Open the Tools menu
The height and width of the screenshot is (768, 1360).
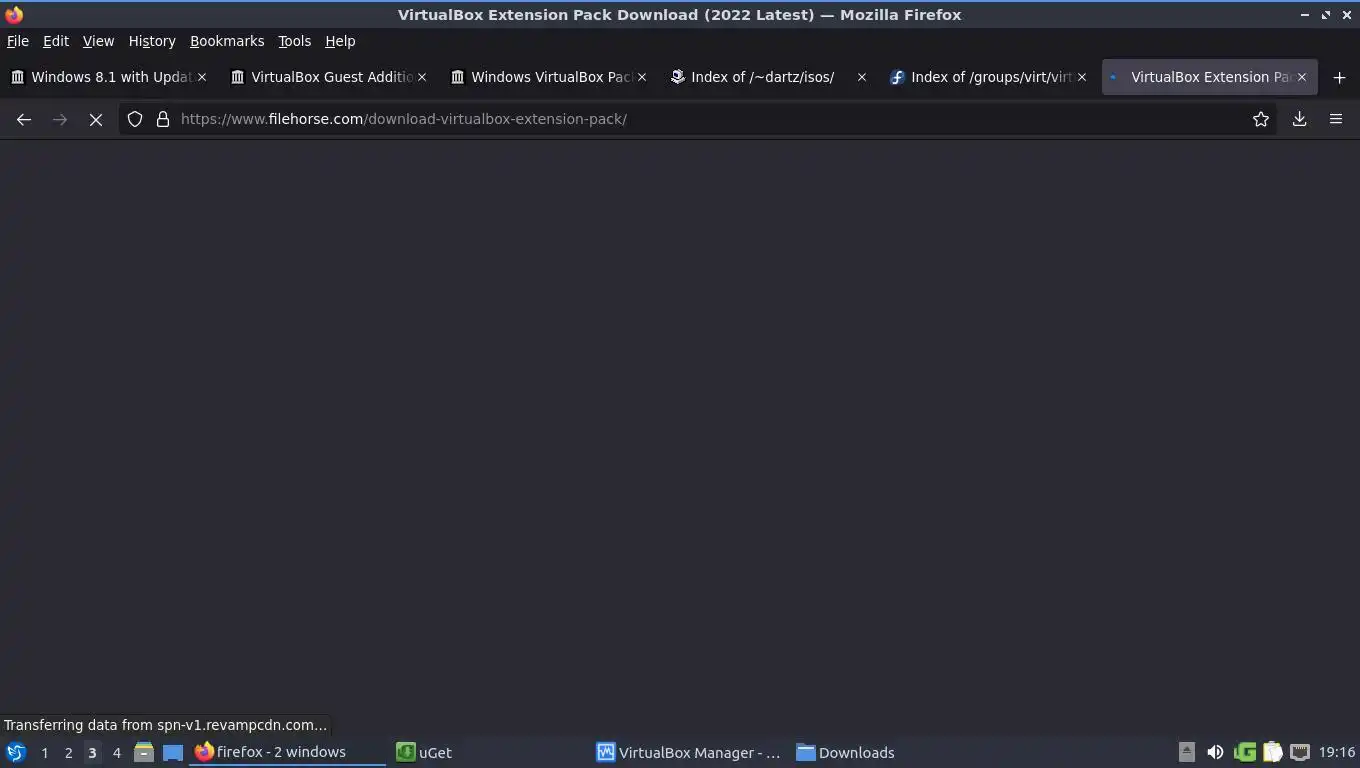(x=294, y=41)
